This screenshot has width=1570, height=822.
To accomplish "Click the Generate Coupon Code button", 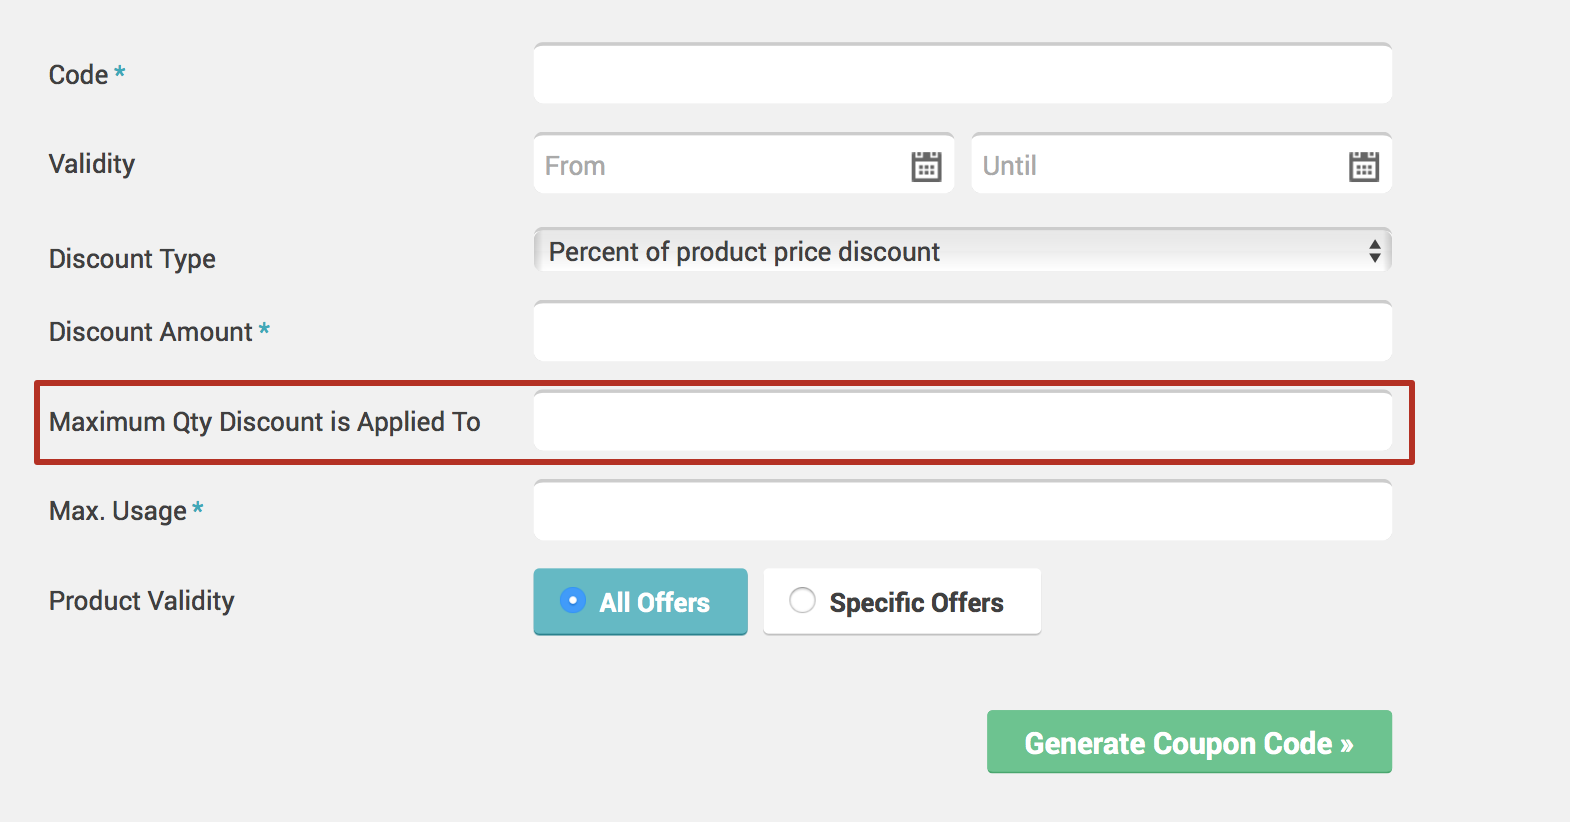I will coord(1189,742).
